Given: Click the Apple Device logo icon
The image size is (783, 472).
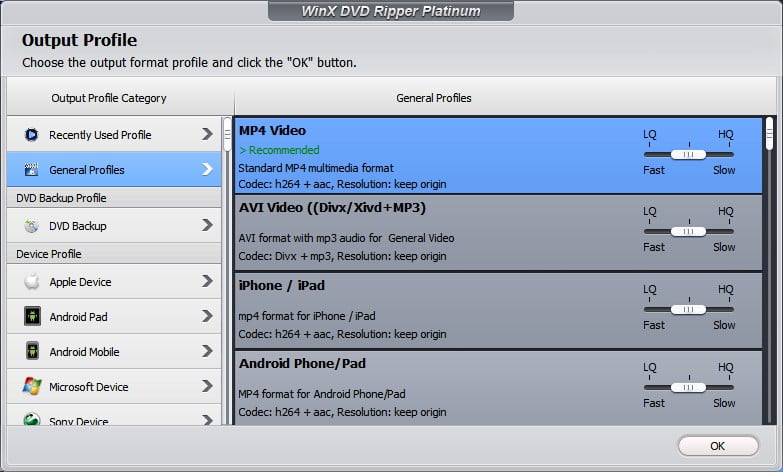Looking at the screenshot, I should (x=31, y=282).
